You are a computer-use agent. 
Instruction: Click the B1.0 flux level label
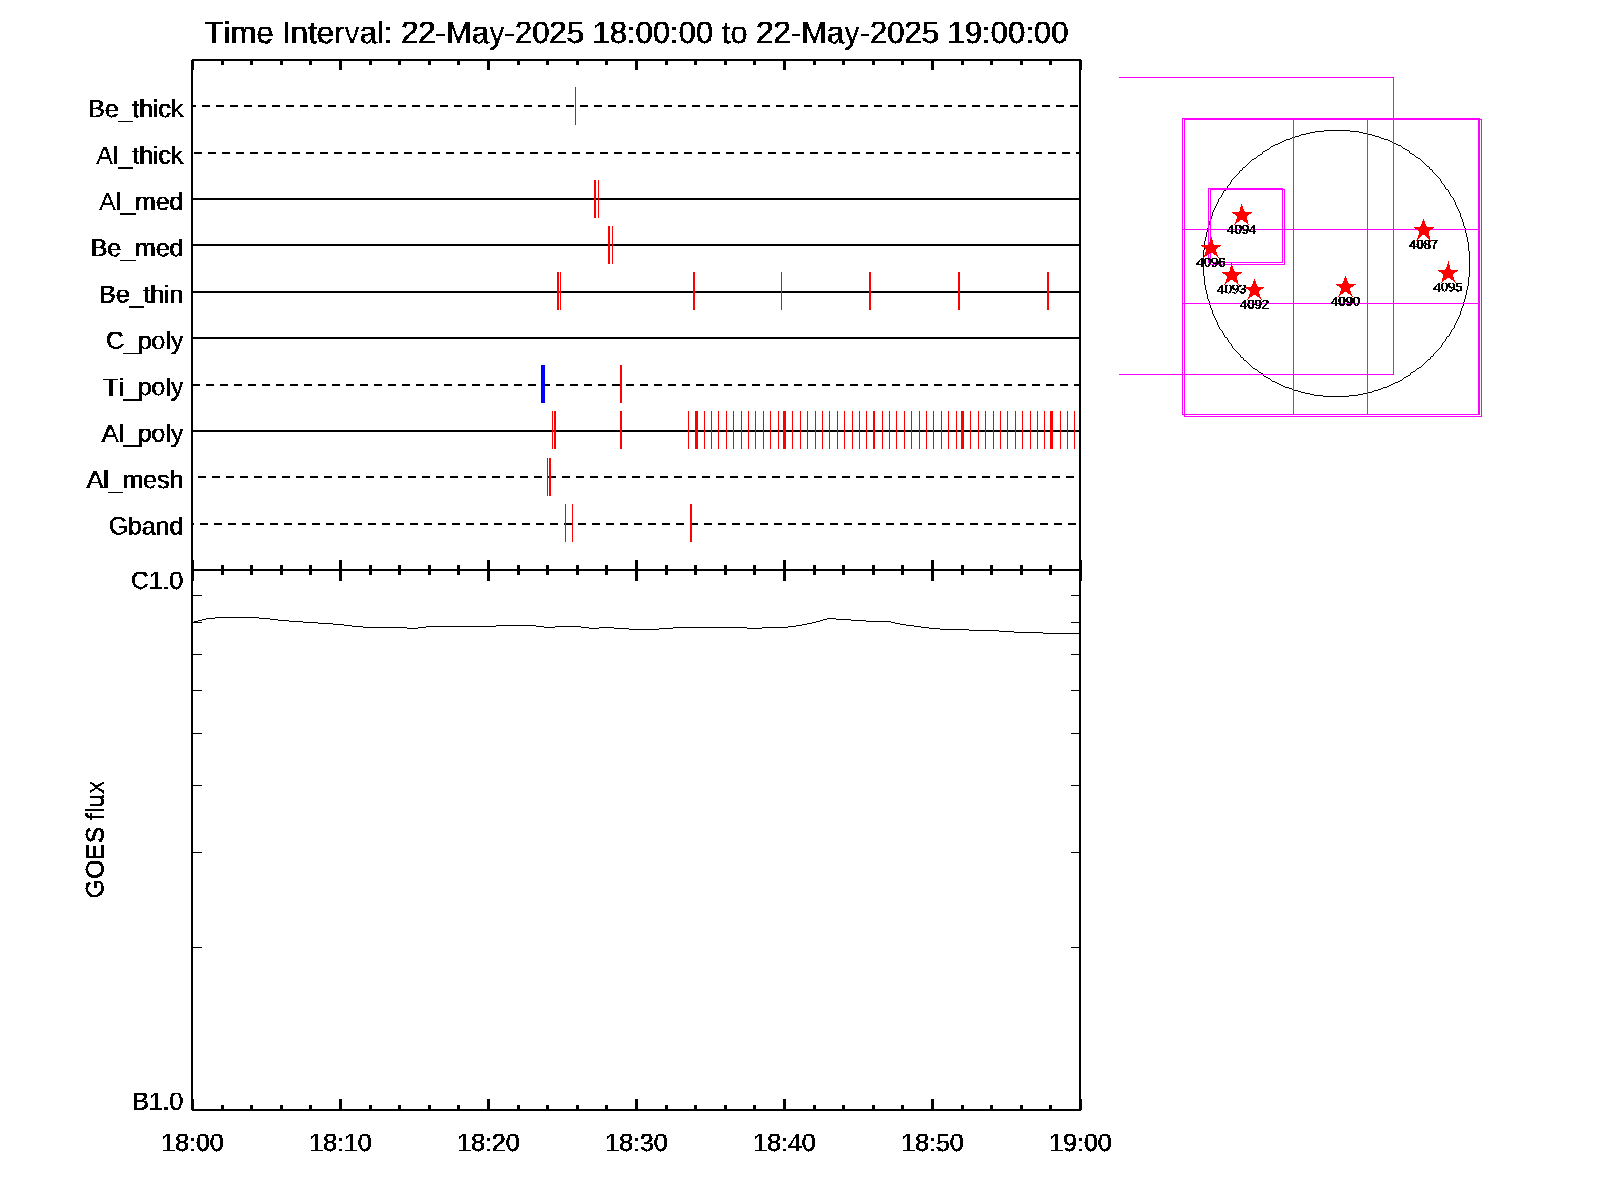[157, 1102]
